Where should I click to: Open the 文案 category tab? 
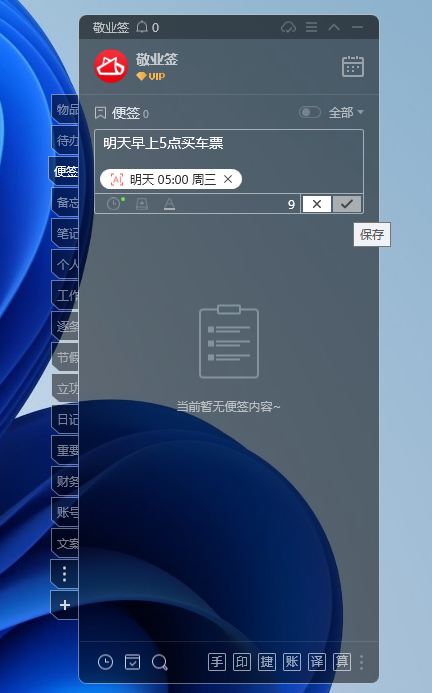point(65,543)
